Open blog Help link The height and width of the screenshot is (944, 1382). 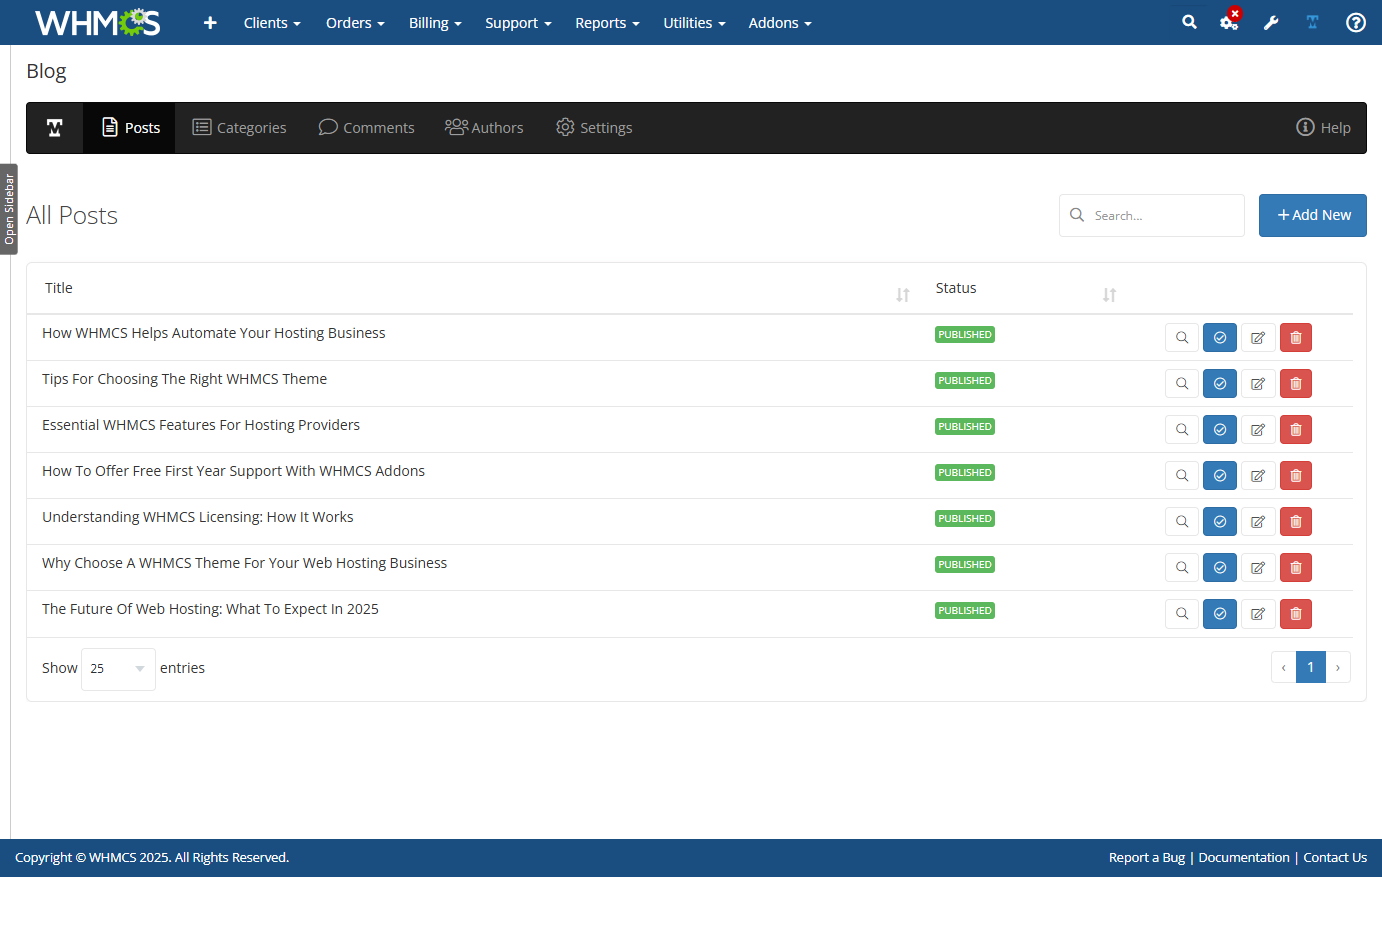click(1323, 128)
